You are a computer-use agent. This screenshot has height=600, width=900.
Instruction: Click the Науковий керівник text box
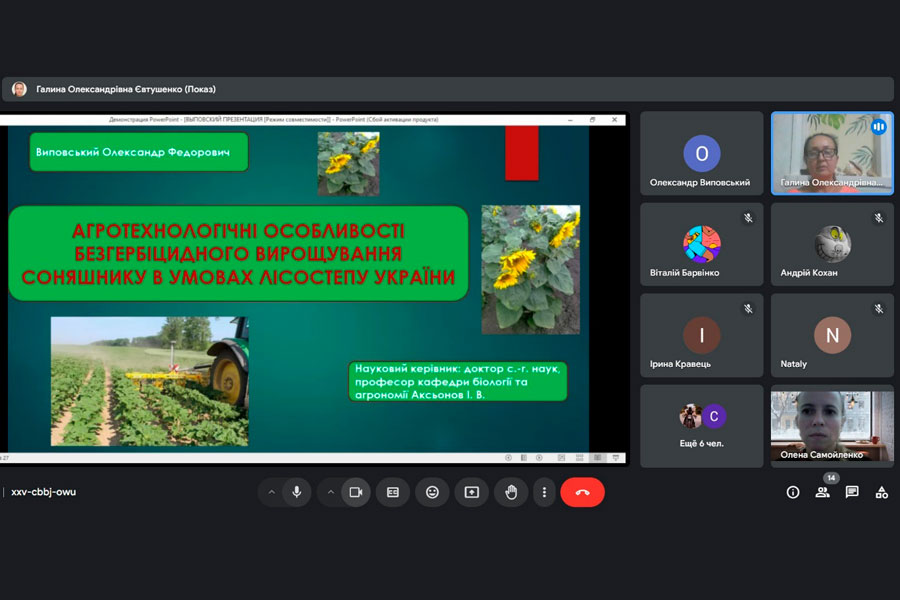457,381
